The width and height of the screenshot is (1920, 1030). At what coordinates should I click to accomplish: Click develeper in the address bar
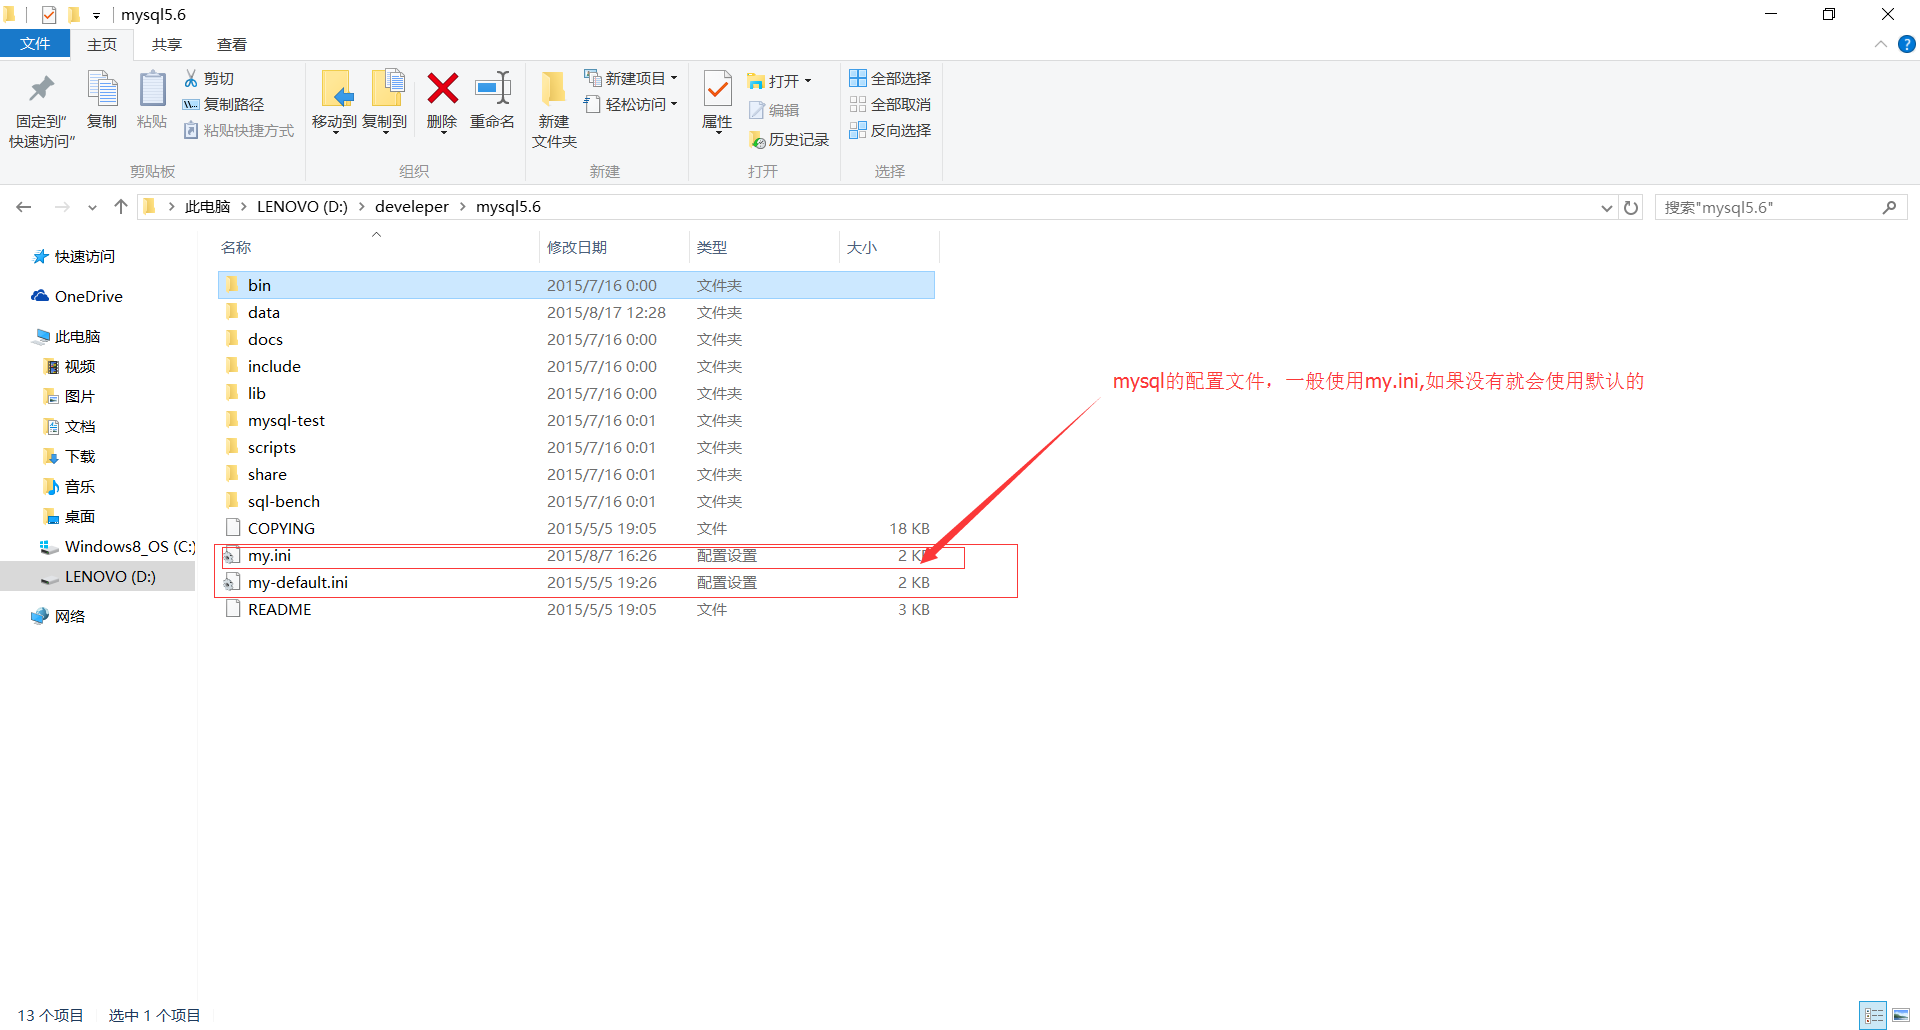point(412,207)
